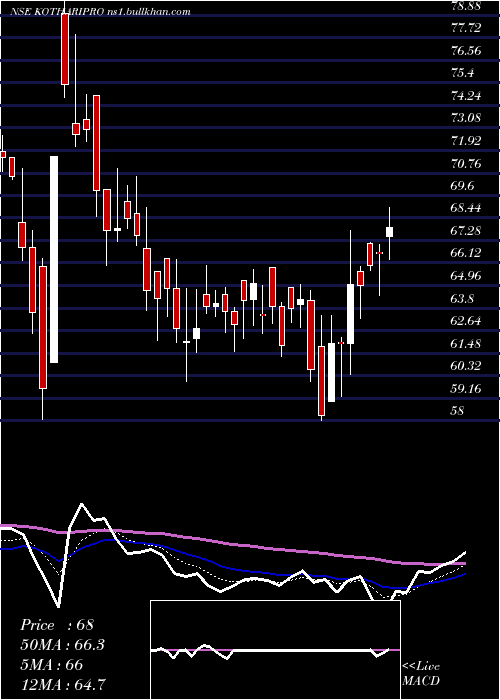
Task: Click the blue moving average line
Action: coord(232,569)
